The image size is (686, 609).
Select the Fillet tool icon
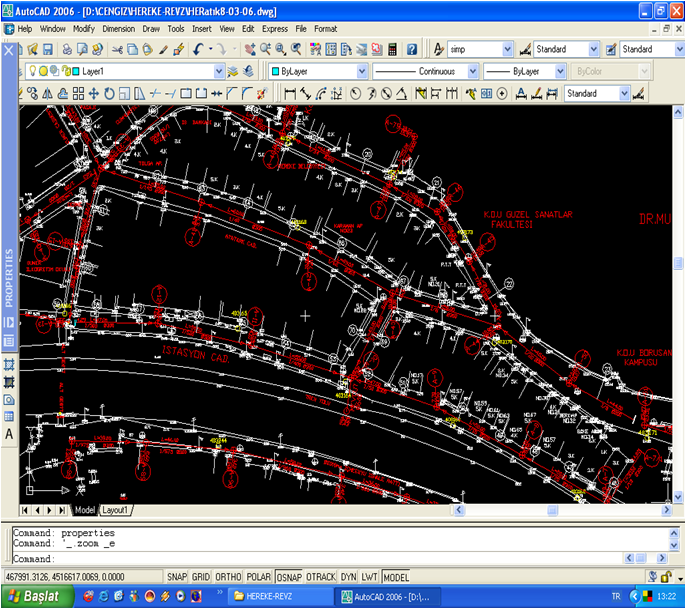[x=247, y=93]
